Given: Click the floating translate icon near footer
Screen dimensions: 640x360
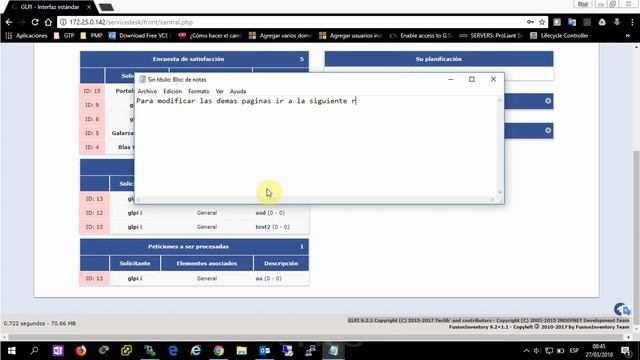Looking at the screenshot, I should coord(622,310).
